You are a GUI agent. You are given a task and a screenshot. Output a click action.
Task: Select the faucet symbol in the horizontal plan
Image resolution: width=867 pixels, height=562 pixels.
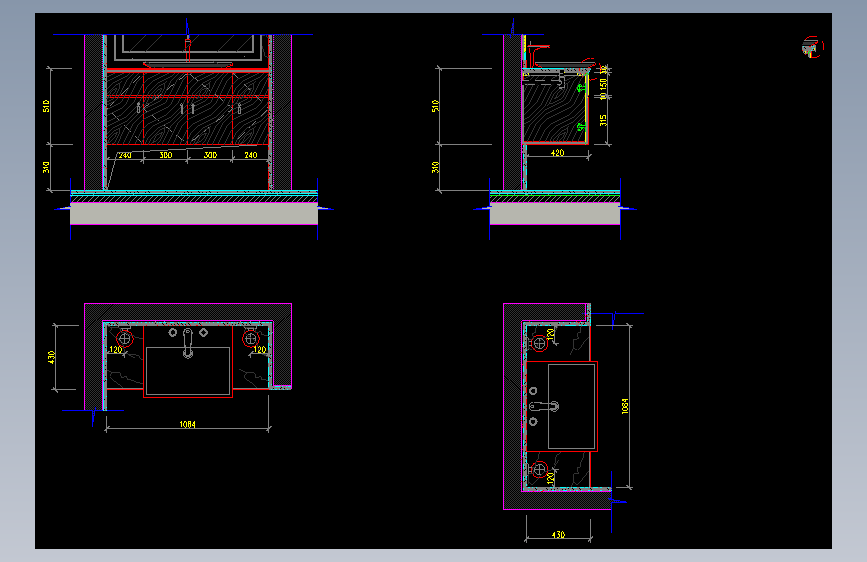[x=188, y=343]
